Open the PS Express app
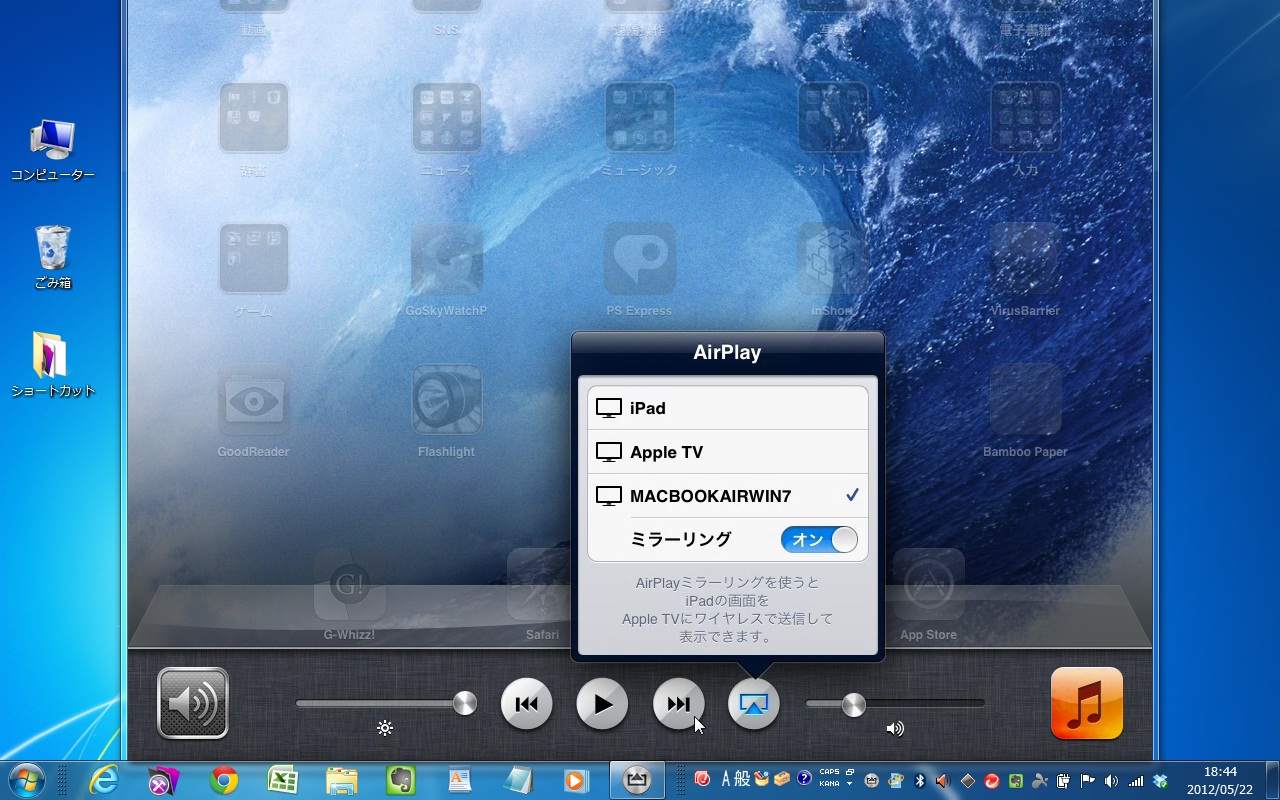Viewport: 1280px width, 800px height. 639,260
